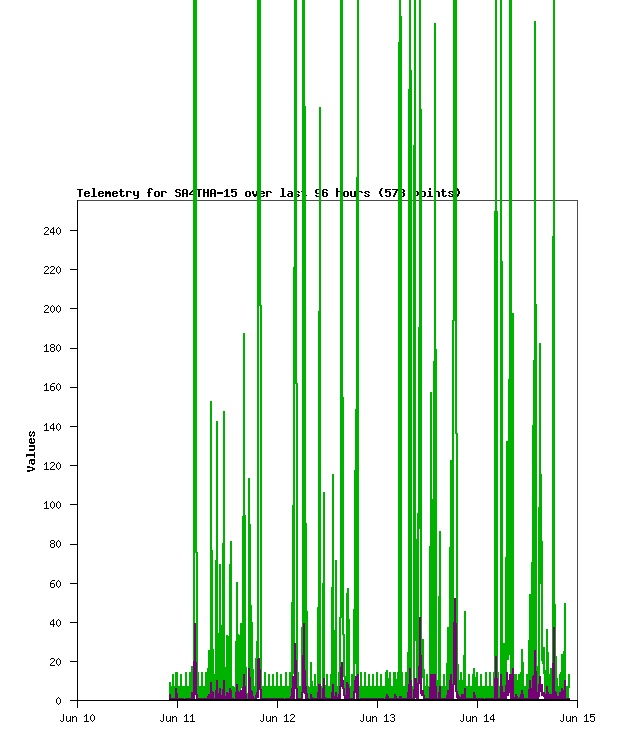The image size is (618, 741).
Task: Select the Jun 10 x-axis date label
Action: point(78,717)
